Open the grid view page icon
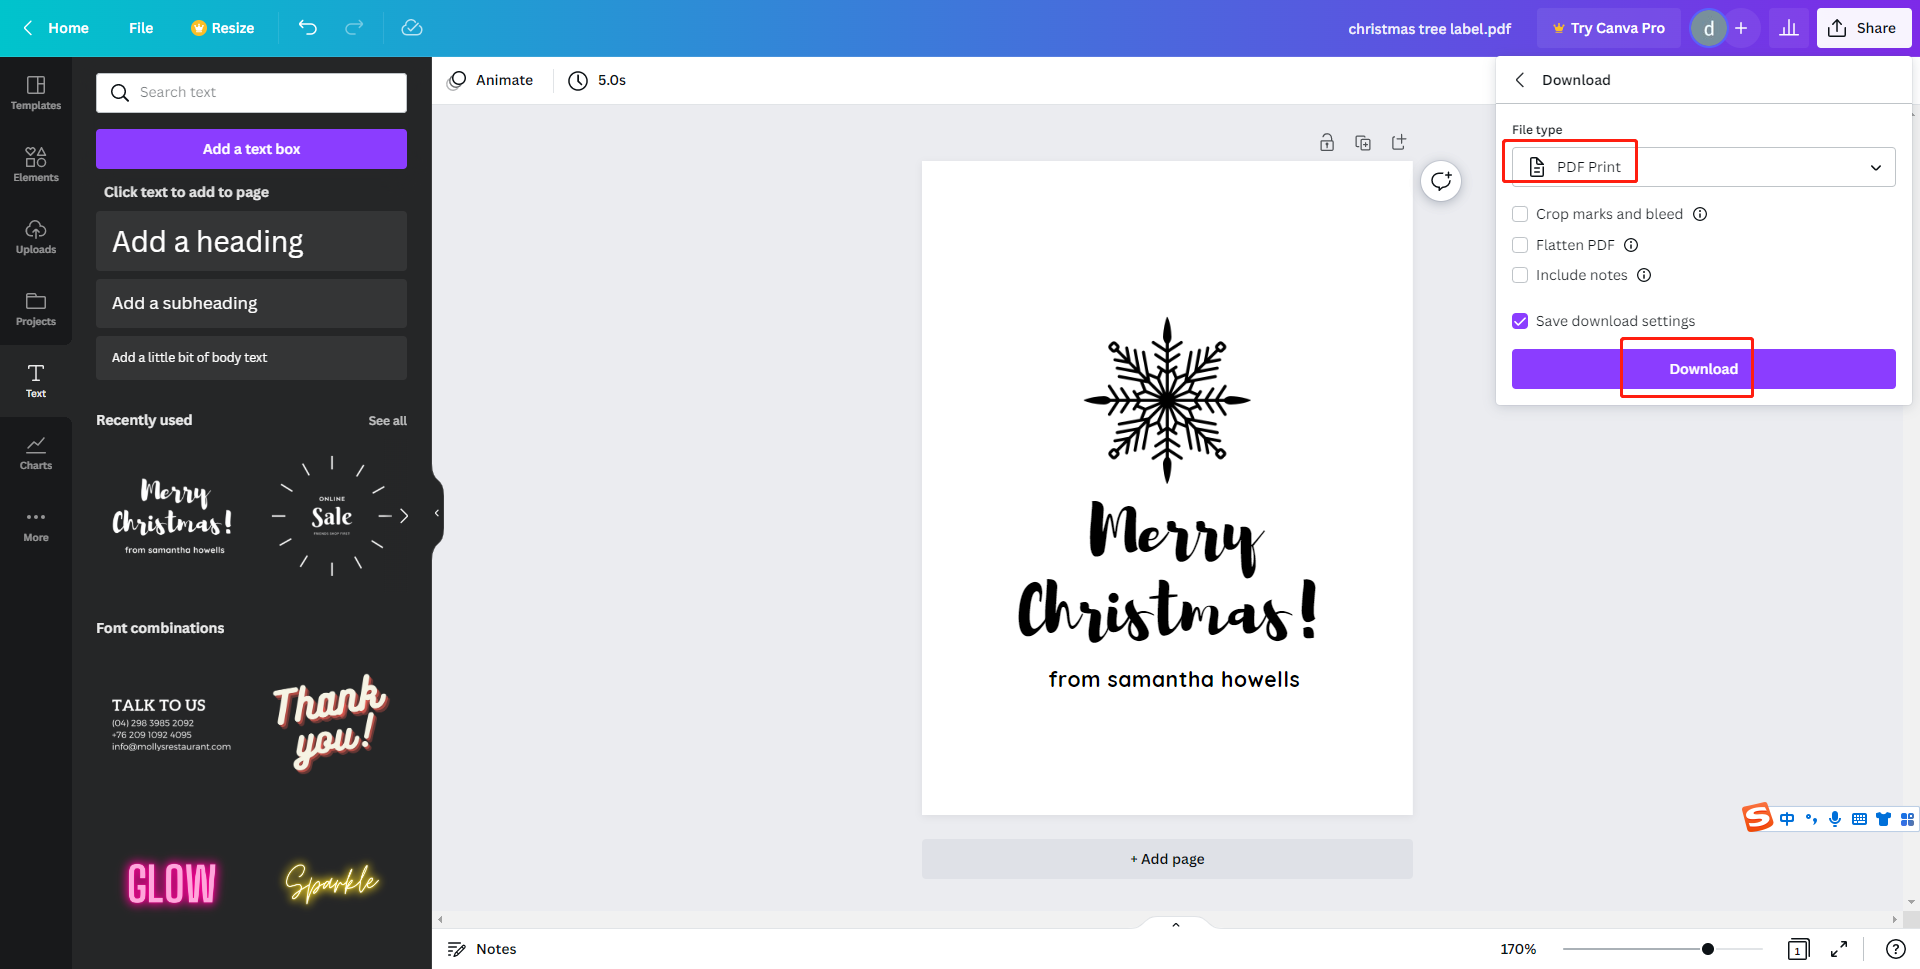This screenshot has width=1920, height=969. [1798, 949]
